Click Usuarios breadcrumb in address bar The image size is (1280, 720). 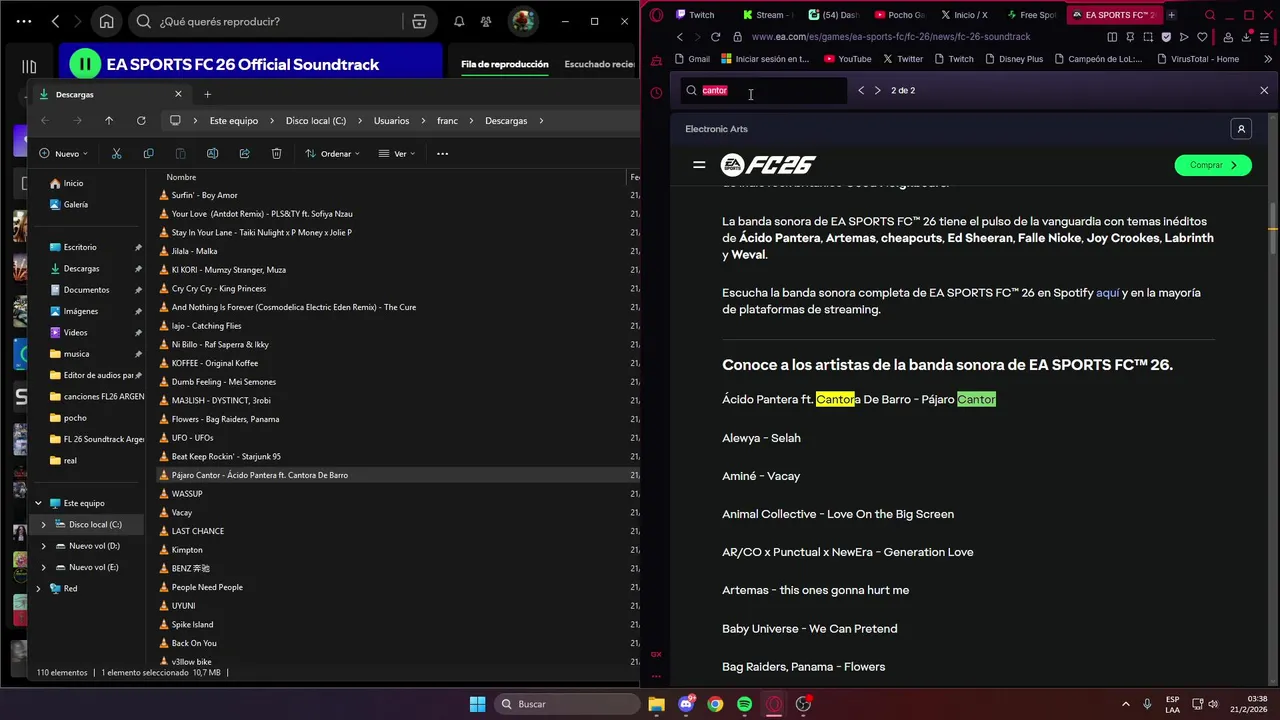point(391,121)
